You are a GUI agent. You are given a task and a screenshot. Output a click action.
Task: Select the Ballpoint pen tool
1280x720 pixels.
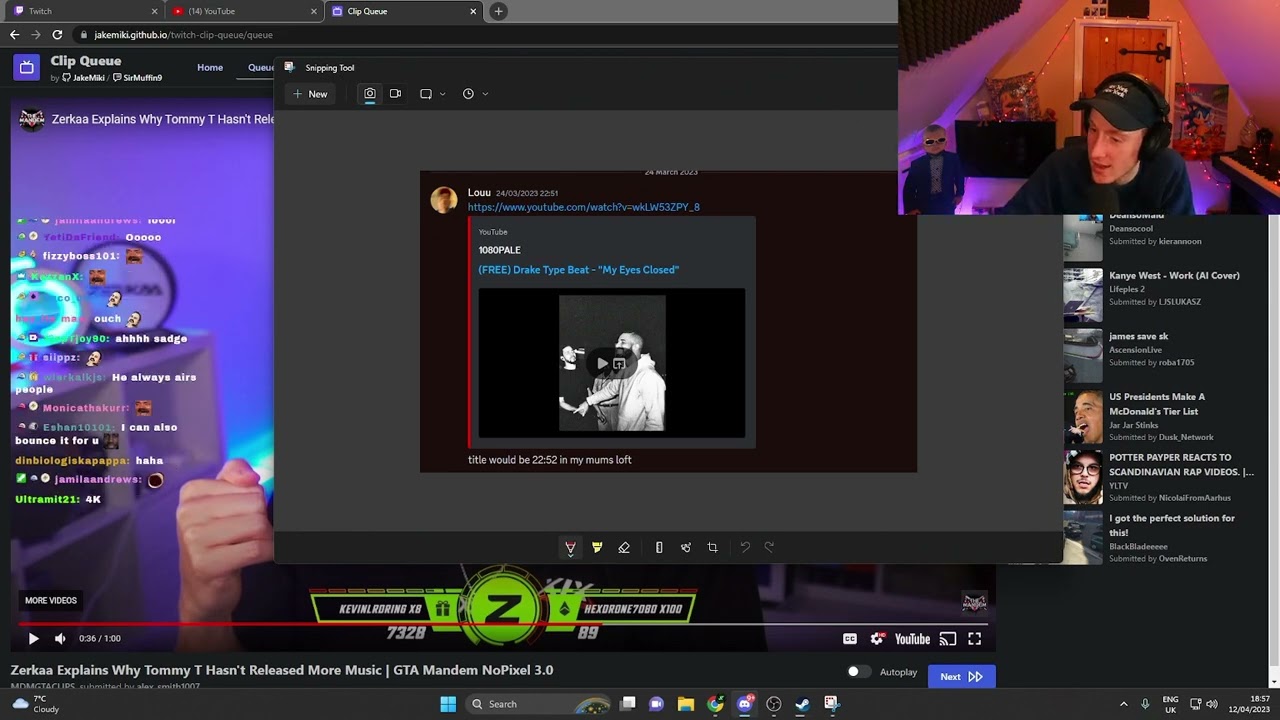pyautogui.click(x=570, y=547)
